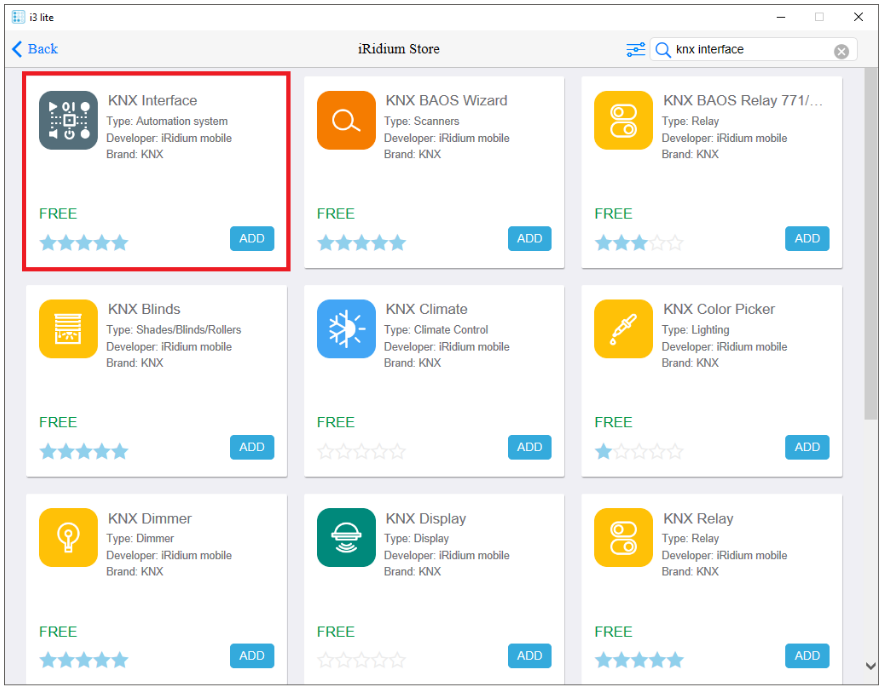Click the KNX Display empty star rating

(x=361, y=660)
